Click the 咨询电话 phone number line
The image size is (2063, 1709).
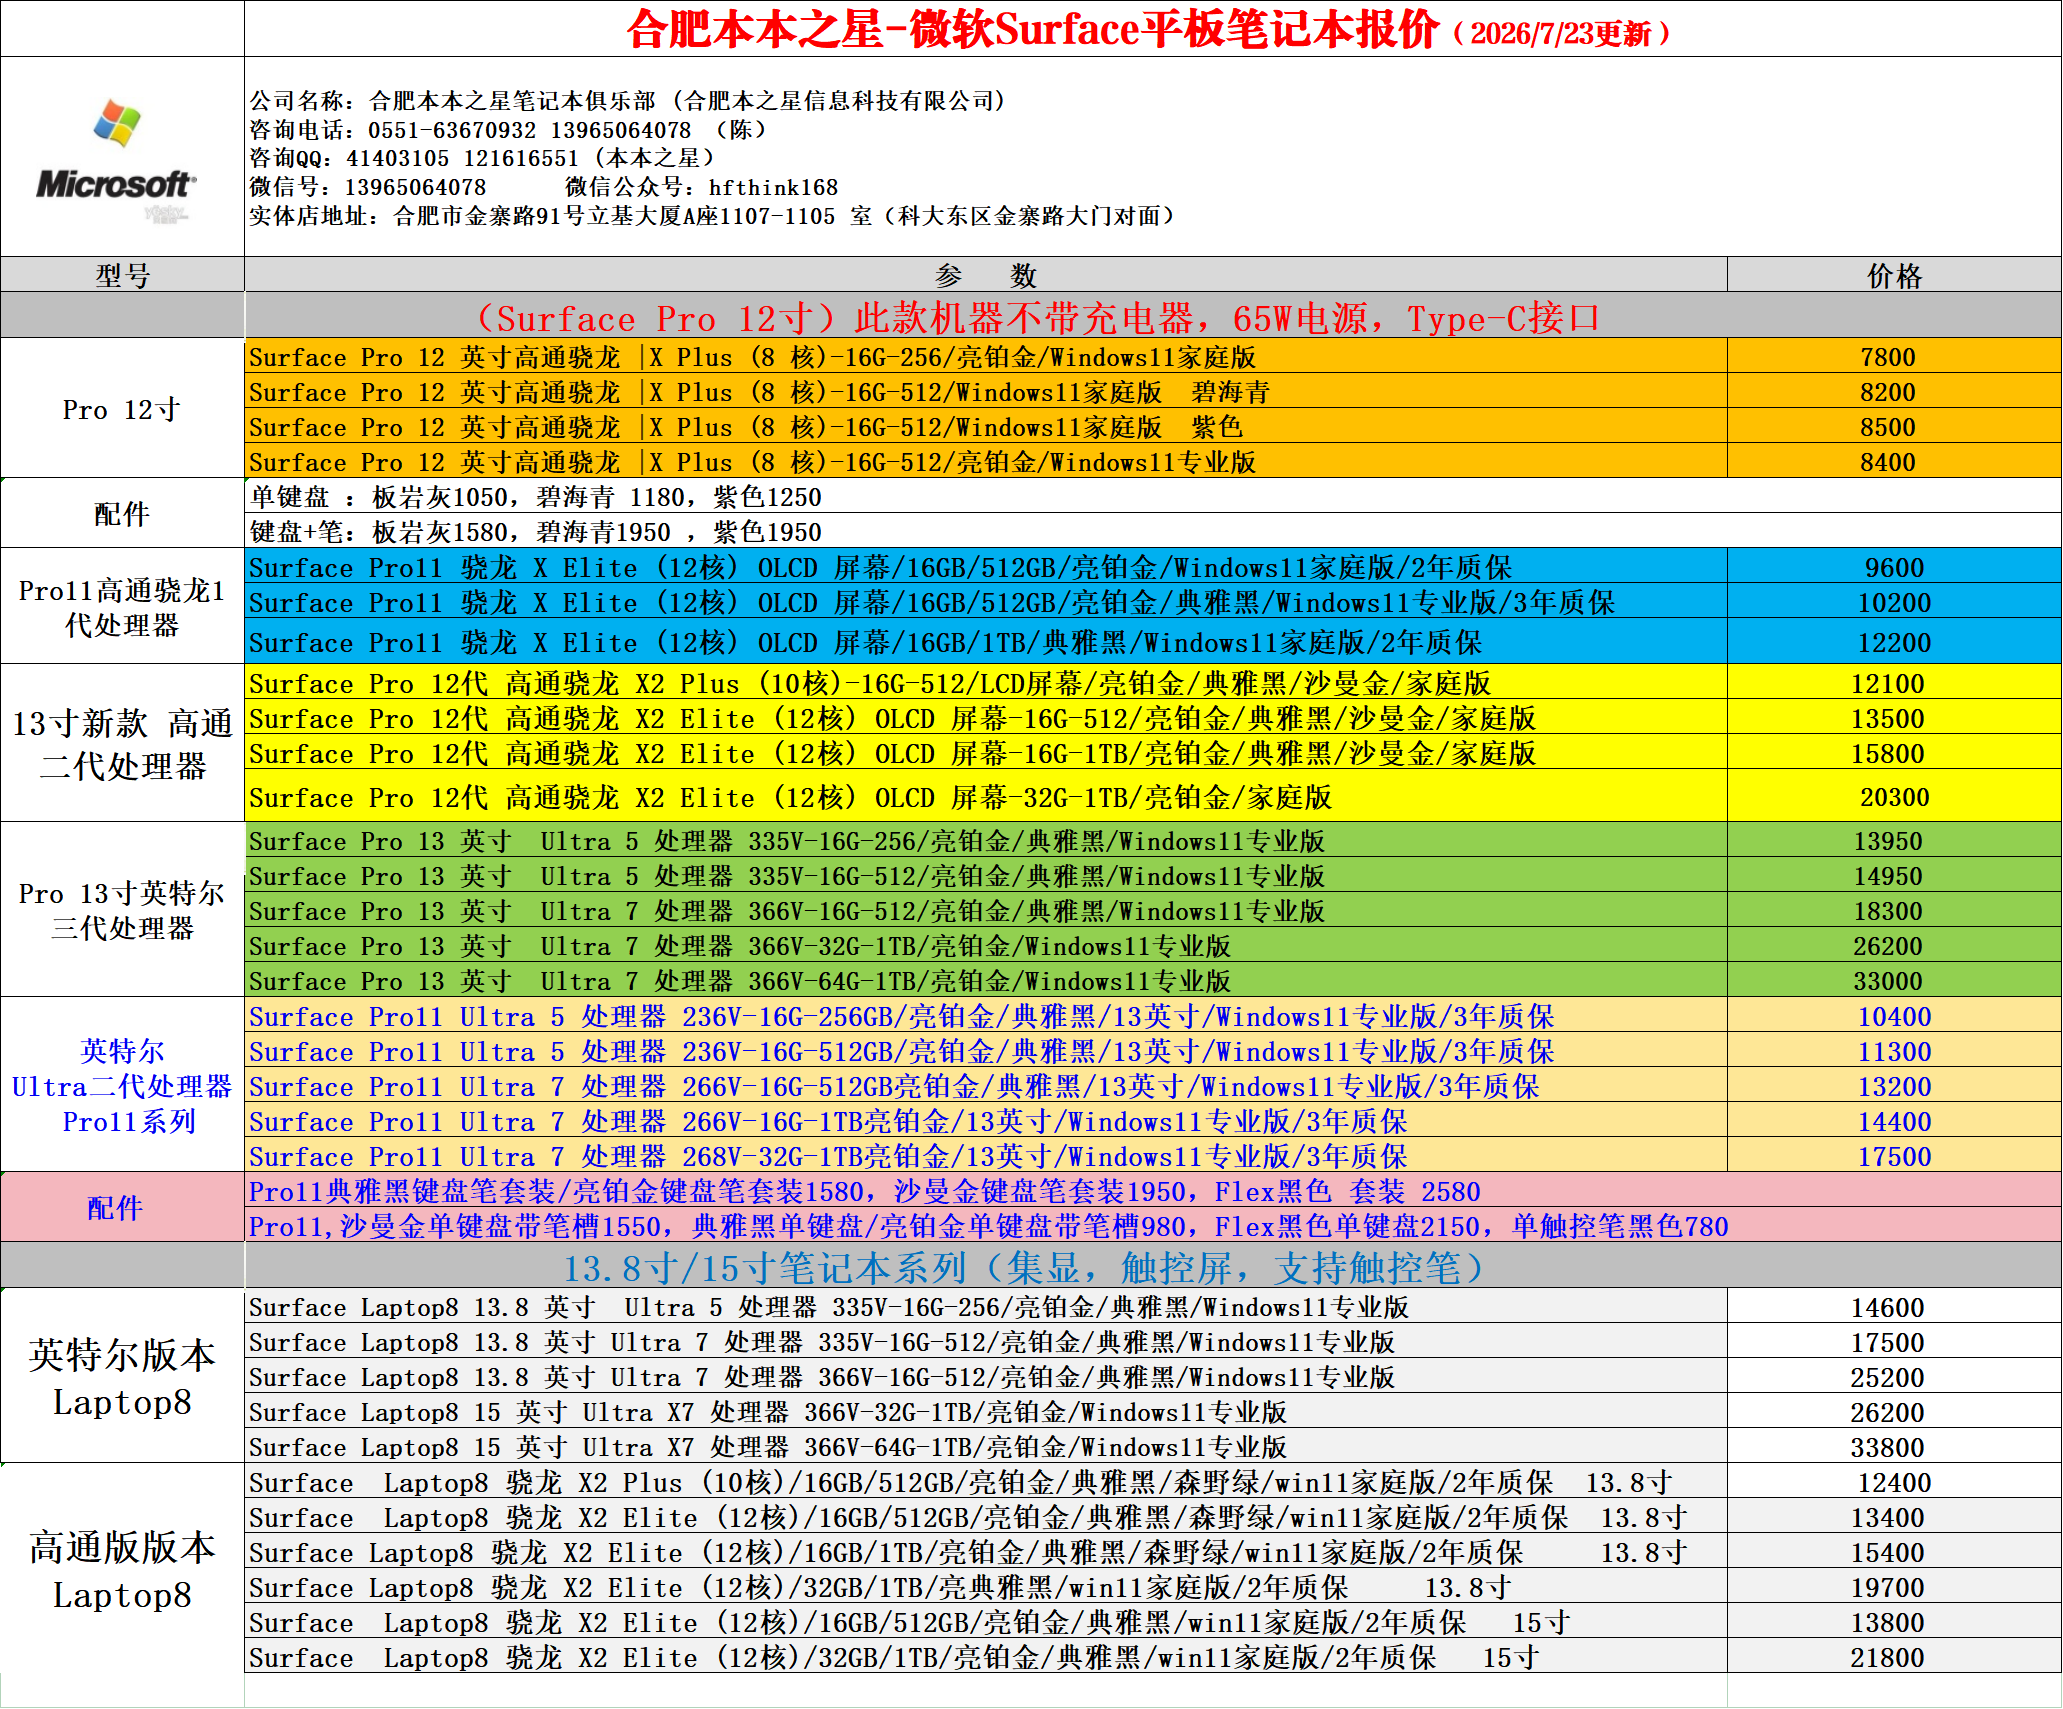pos(509,130)
